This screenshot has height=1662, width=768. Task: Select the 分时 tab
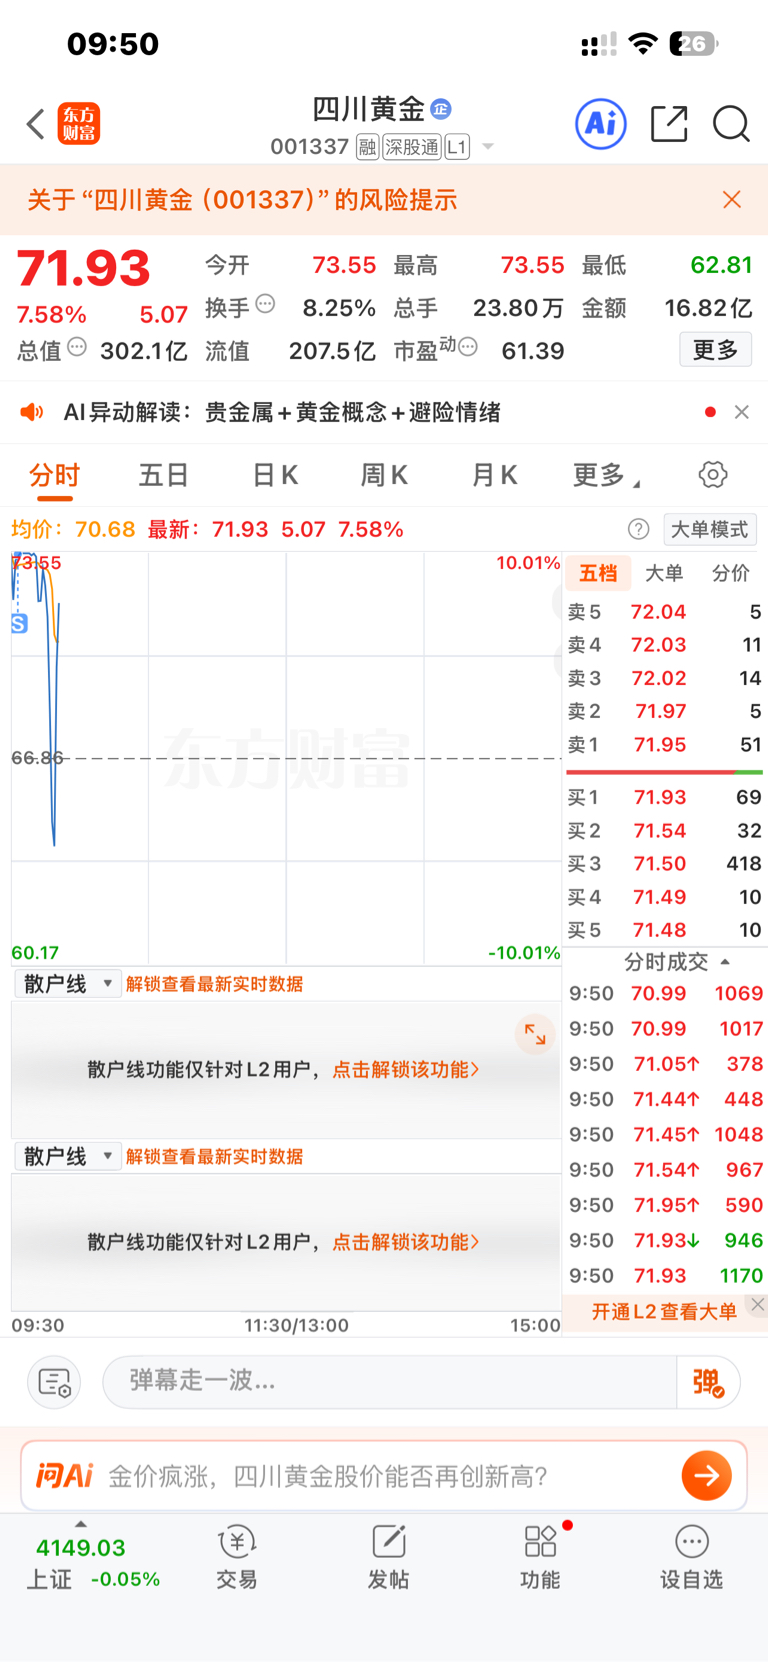click(x=54, y=475)
